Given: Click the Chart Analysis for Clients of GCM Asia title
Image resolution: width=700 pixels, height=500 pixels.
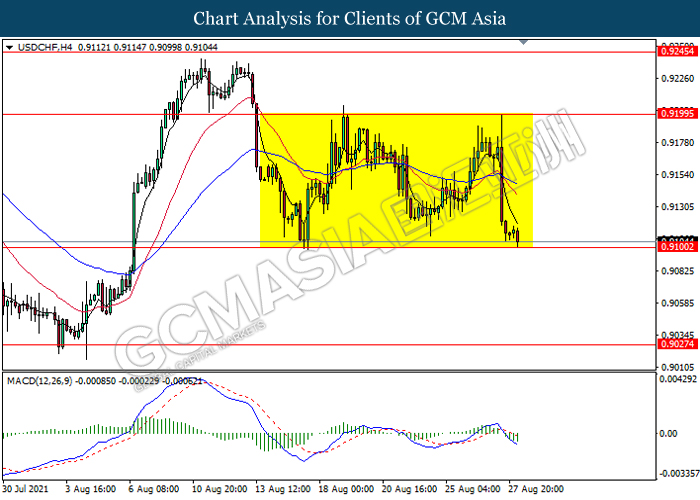Looking at the screenshot, I should point(350,19).
